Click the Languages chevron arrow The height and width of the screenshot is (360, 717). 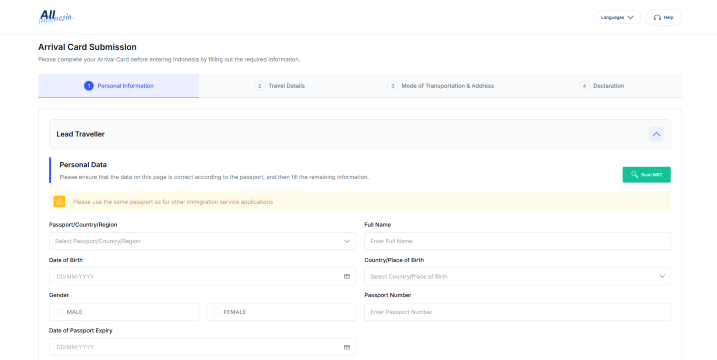(x=631, y=17)
